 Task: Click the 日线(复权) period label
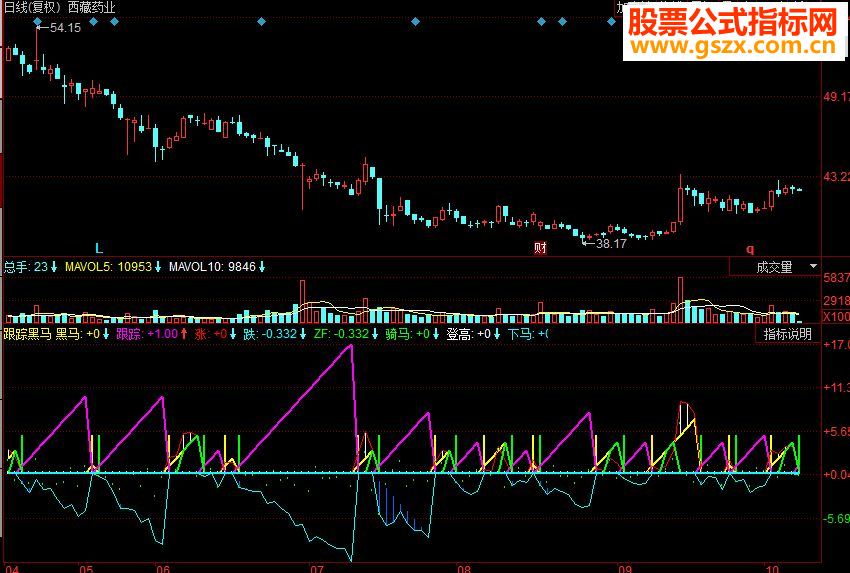(x=32, y=7)
